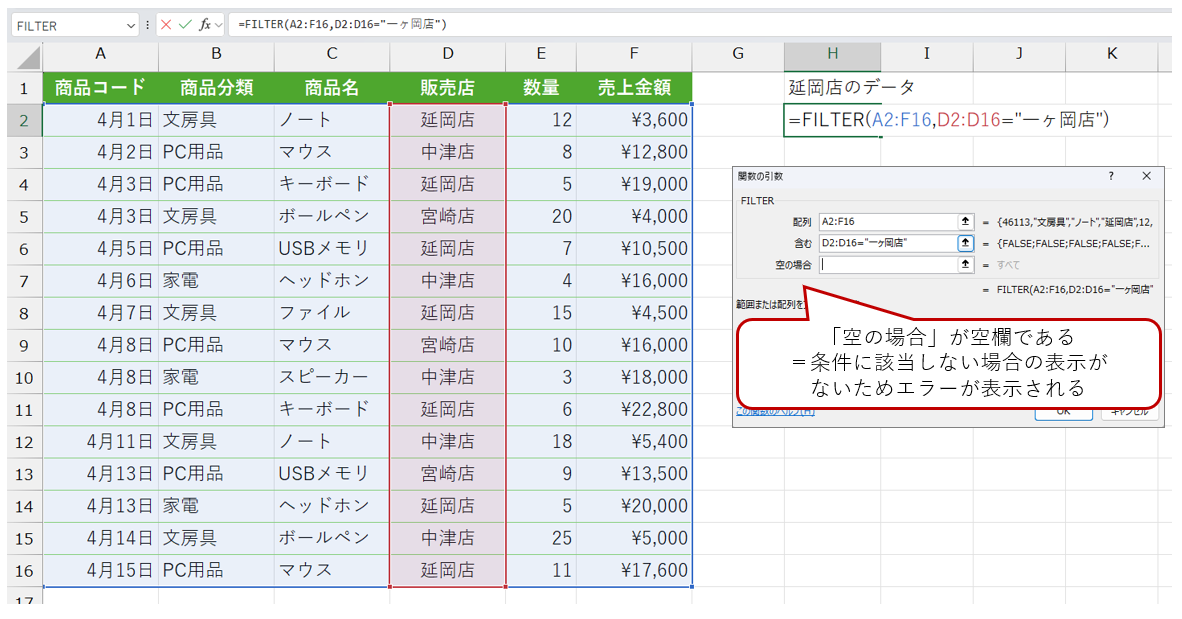Close the 関数の引数 dialog
The height and width of the screenshot is (619, 1182).
click(x=1147, y=176)
